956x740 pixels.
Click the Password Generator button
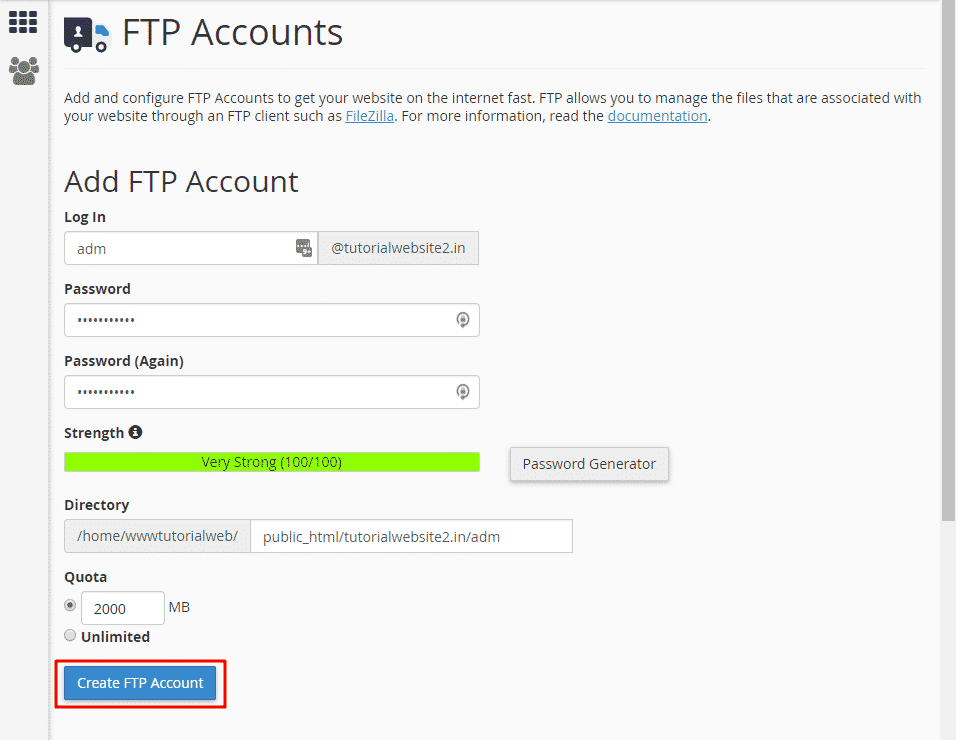pos(589,464)
